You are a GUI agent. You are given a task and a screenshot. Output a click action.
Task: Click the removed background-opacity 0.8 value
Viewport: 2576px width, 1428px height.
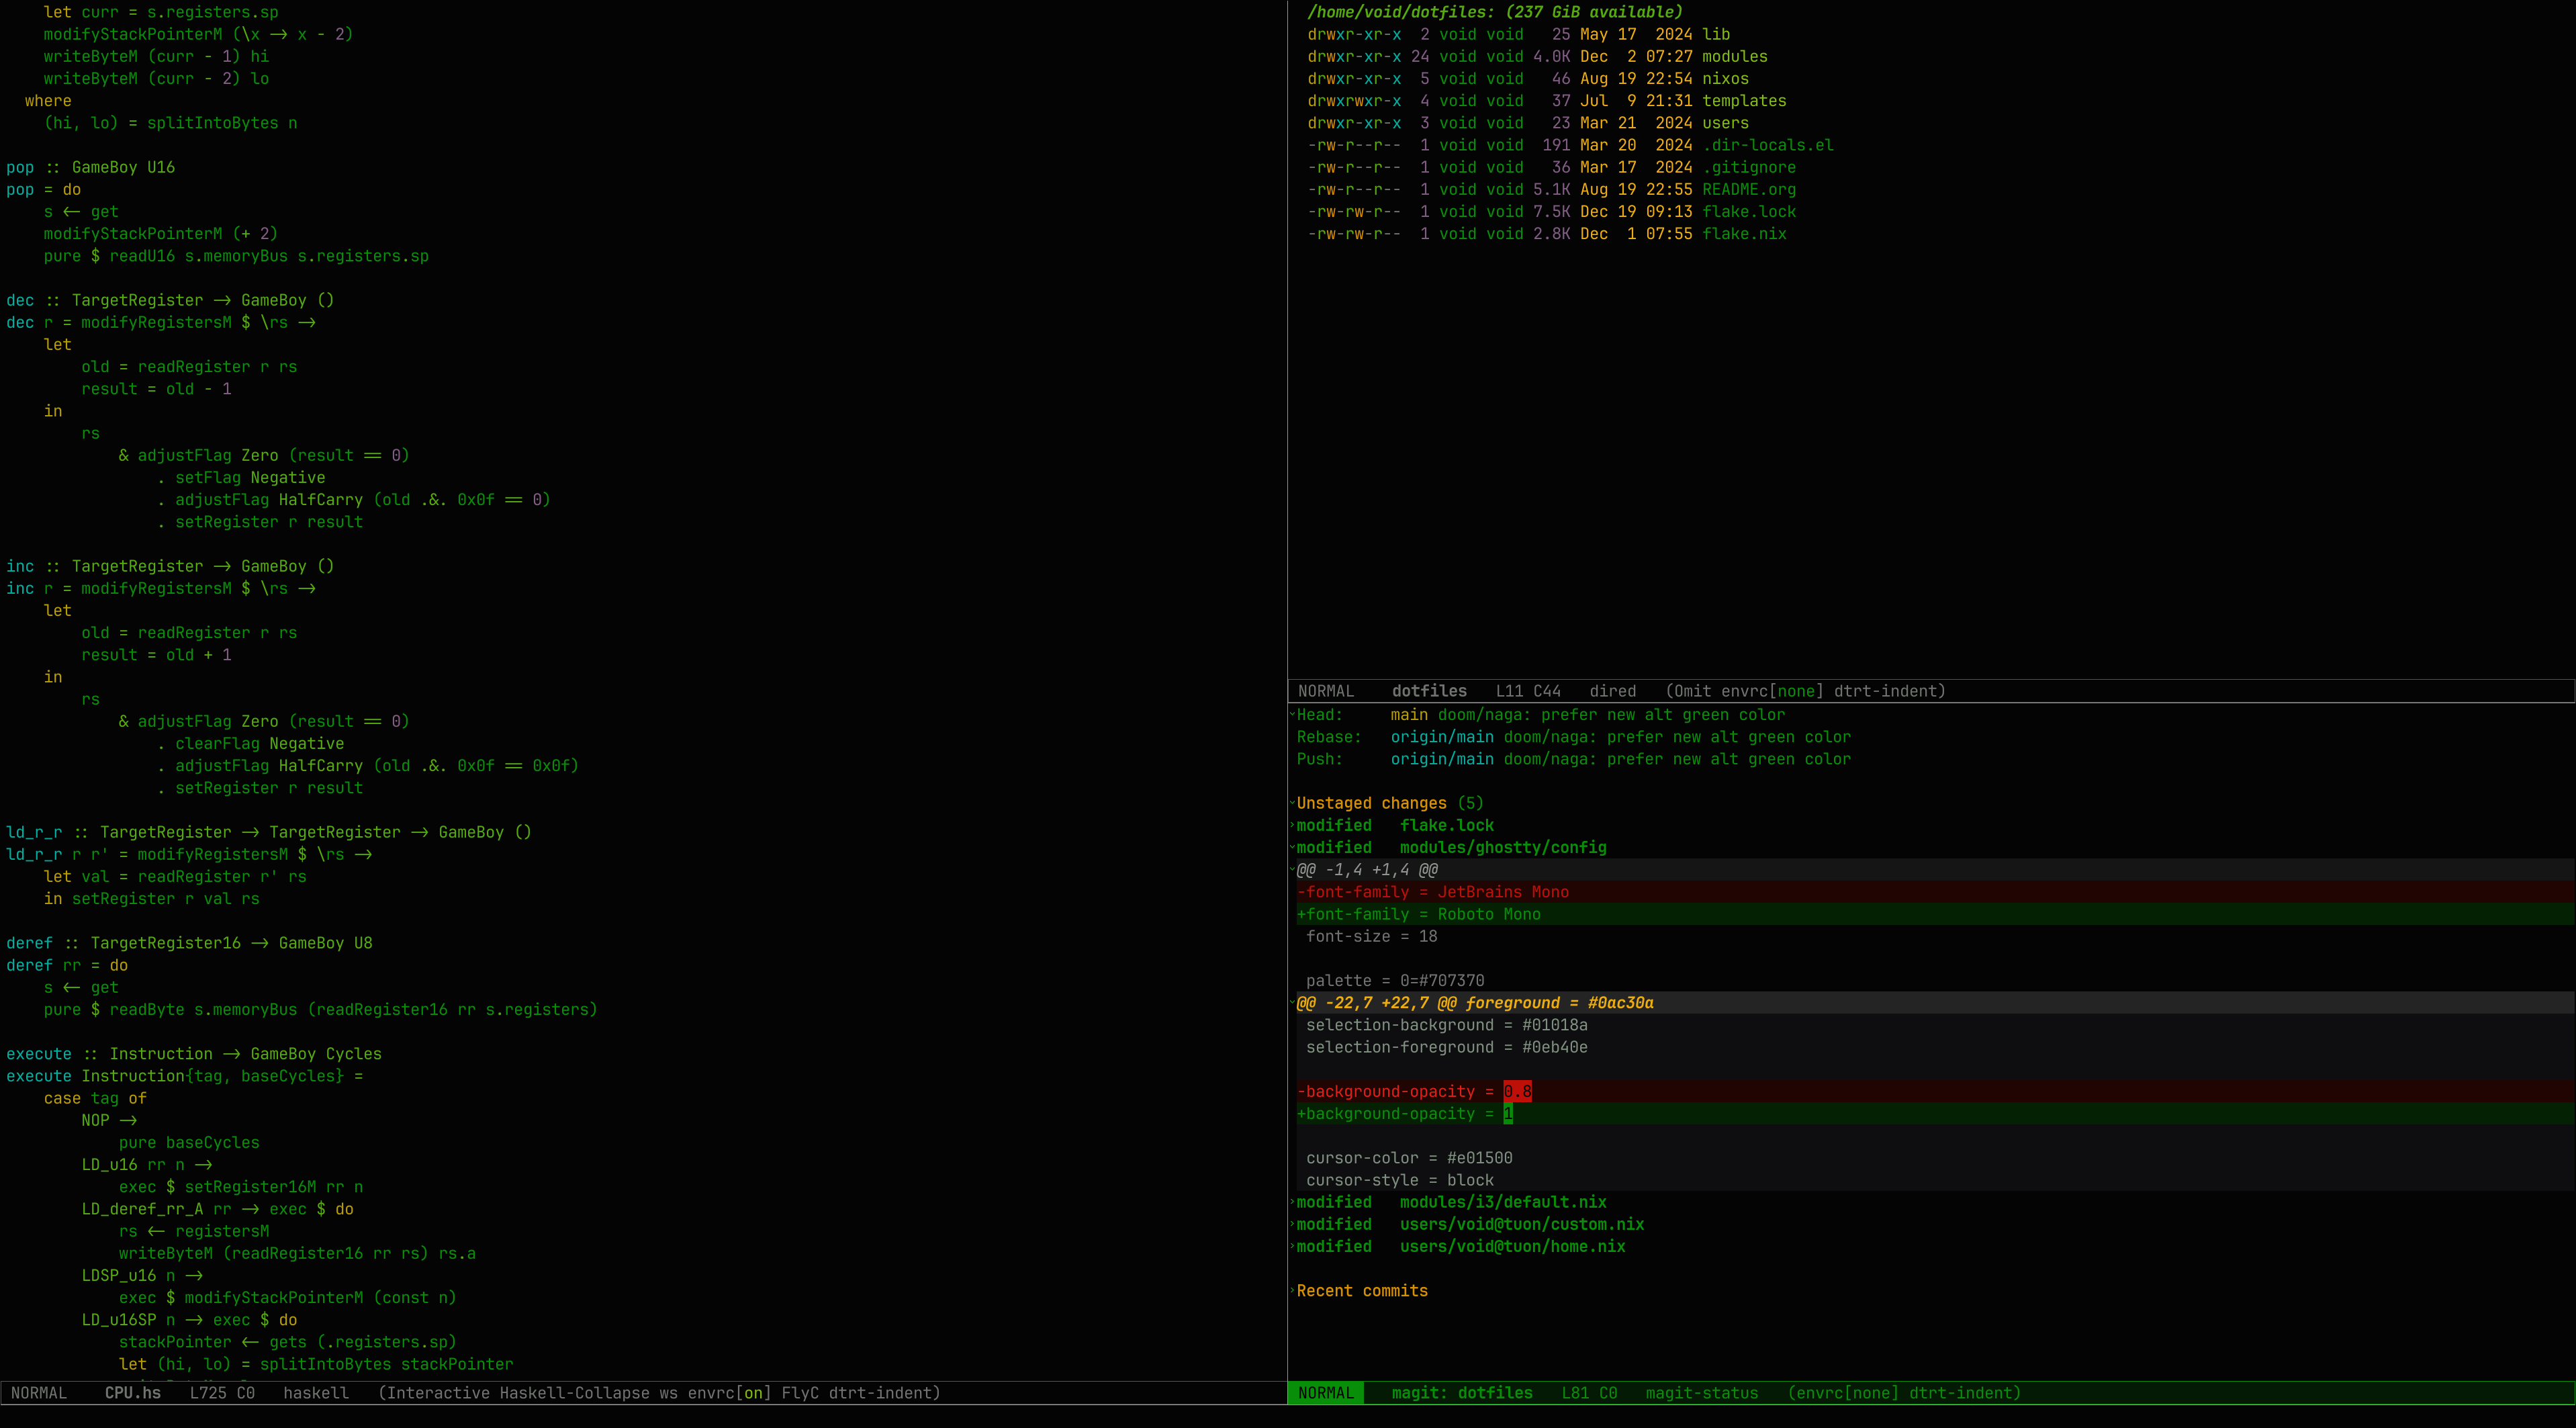1516,1092
